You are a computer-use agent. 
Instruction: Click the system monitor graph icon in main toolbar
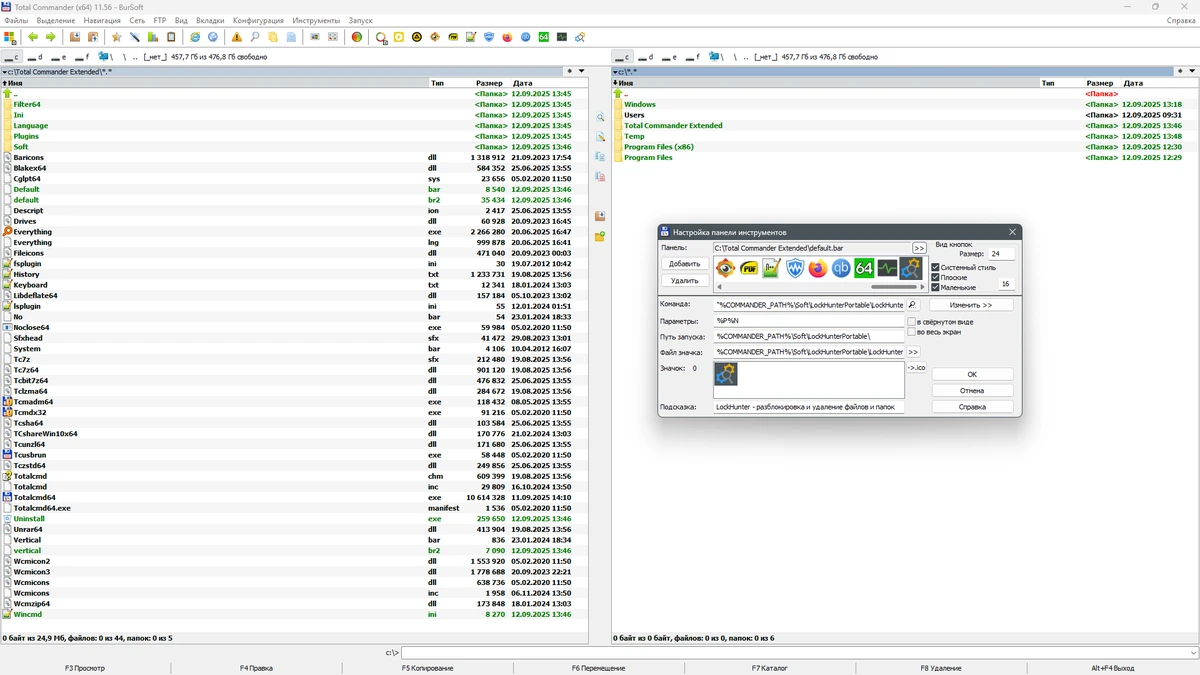tap(562, 37)
